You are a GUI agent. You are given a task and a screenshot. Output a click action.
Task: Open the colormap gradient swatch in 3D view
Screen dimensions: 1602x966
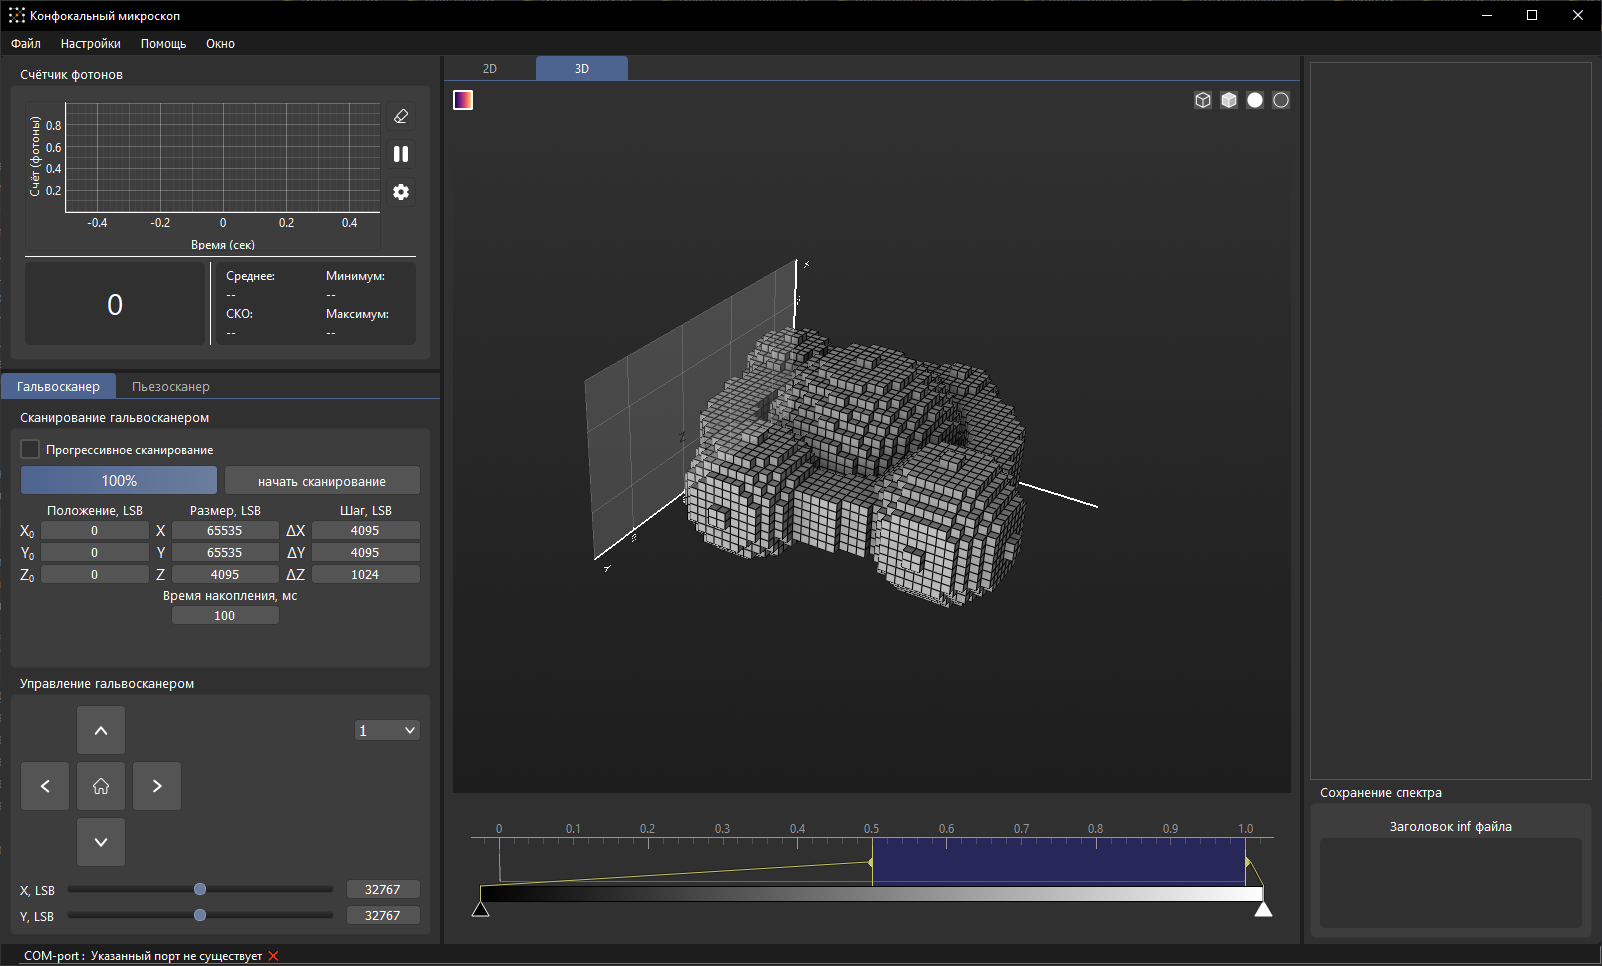click(x=463, y=100)
